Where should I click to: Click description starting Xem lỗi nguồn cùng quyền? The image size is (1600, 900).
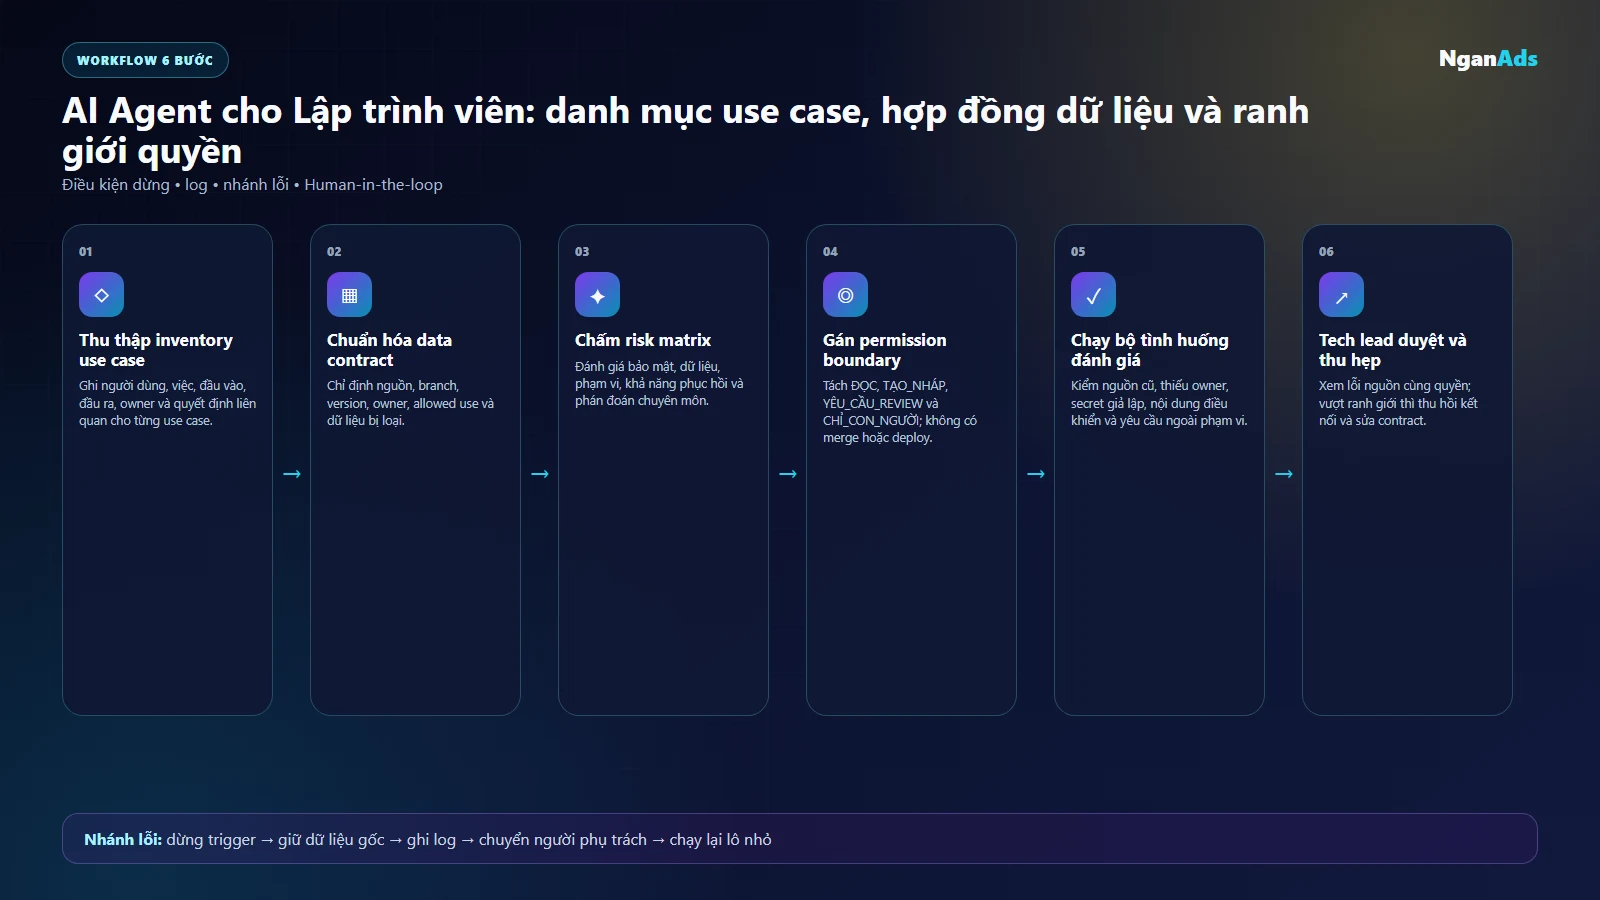tap(1398, 403)
